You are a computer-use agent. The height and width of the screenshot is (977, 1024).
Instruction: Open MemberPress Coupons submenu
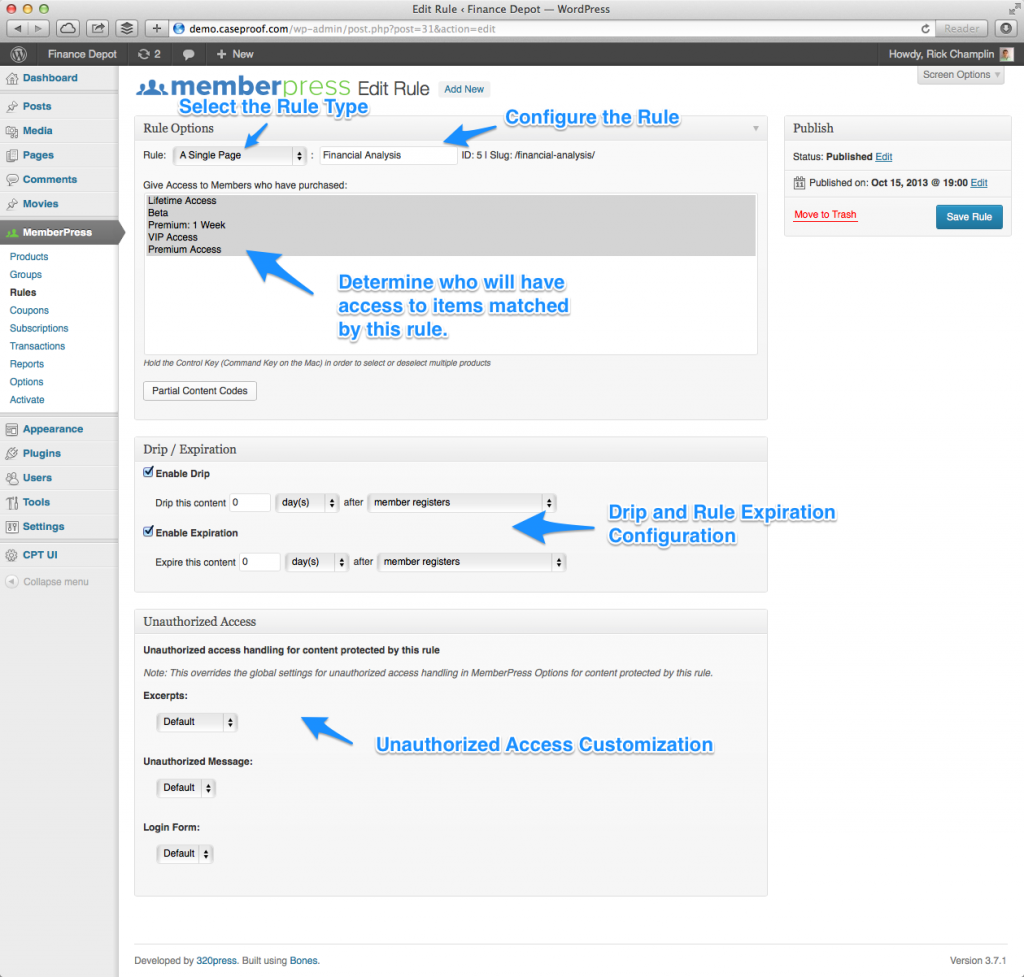pos(29,311)
